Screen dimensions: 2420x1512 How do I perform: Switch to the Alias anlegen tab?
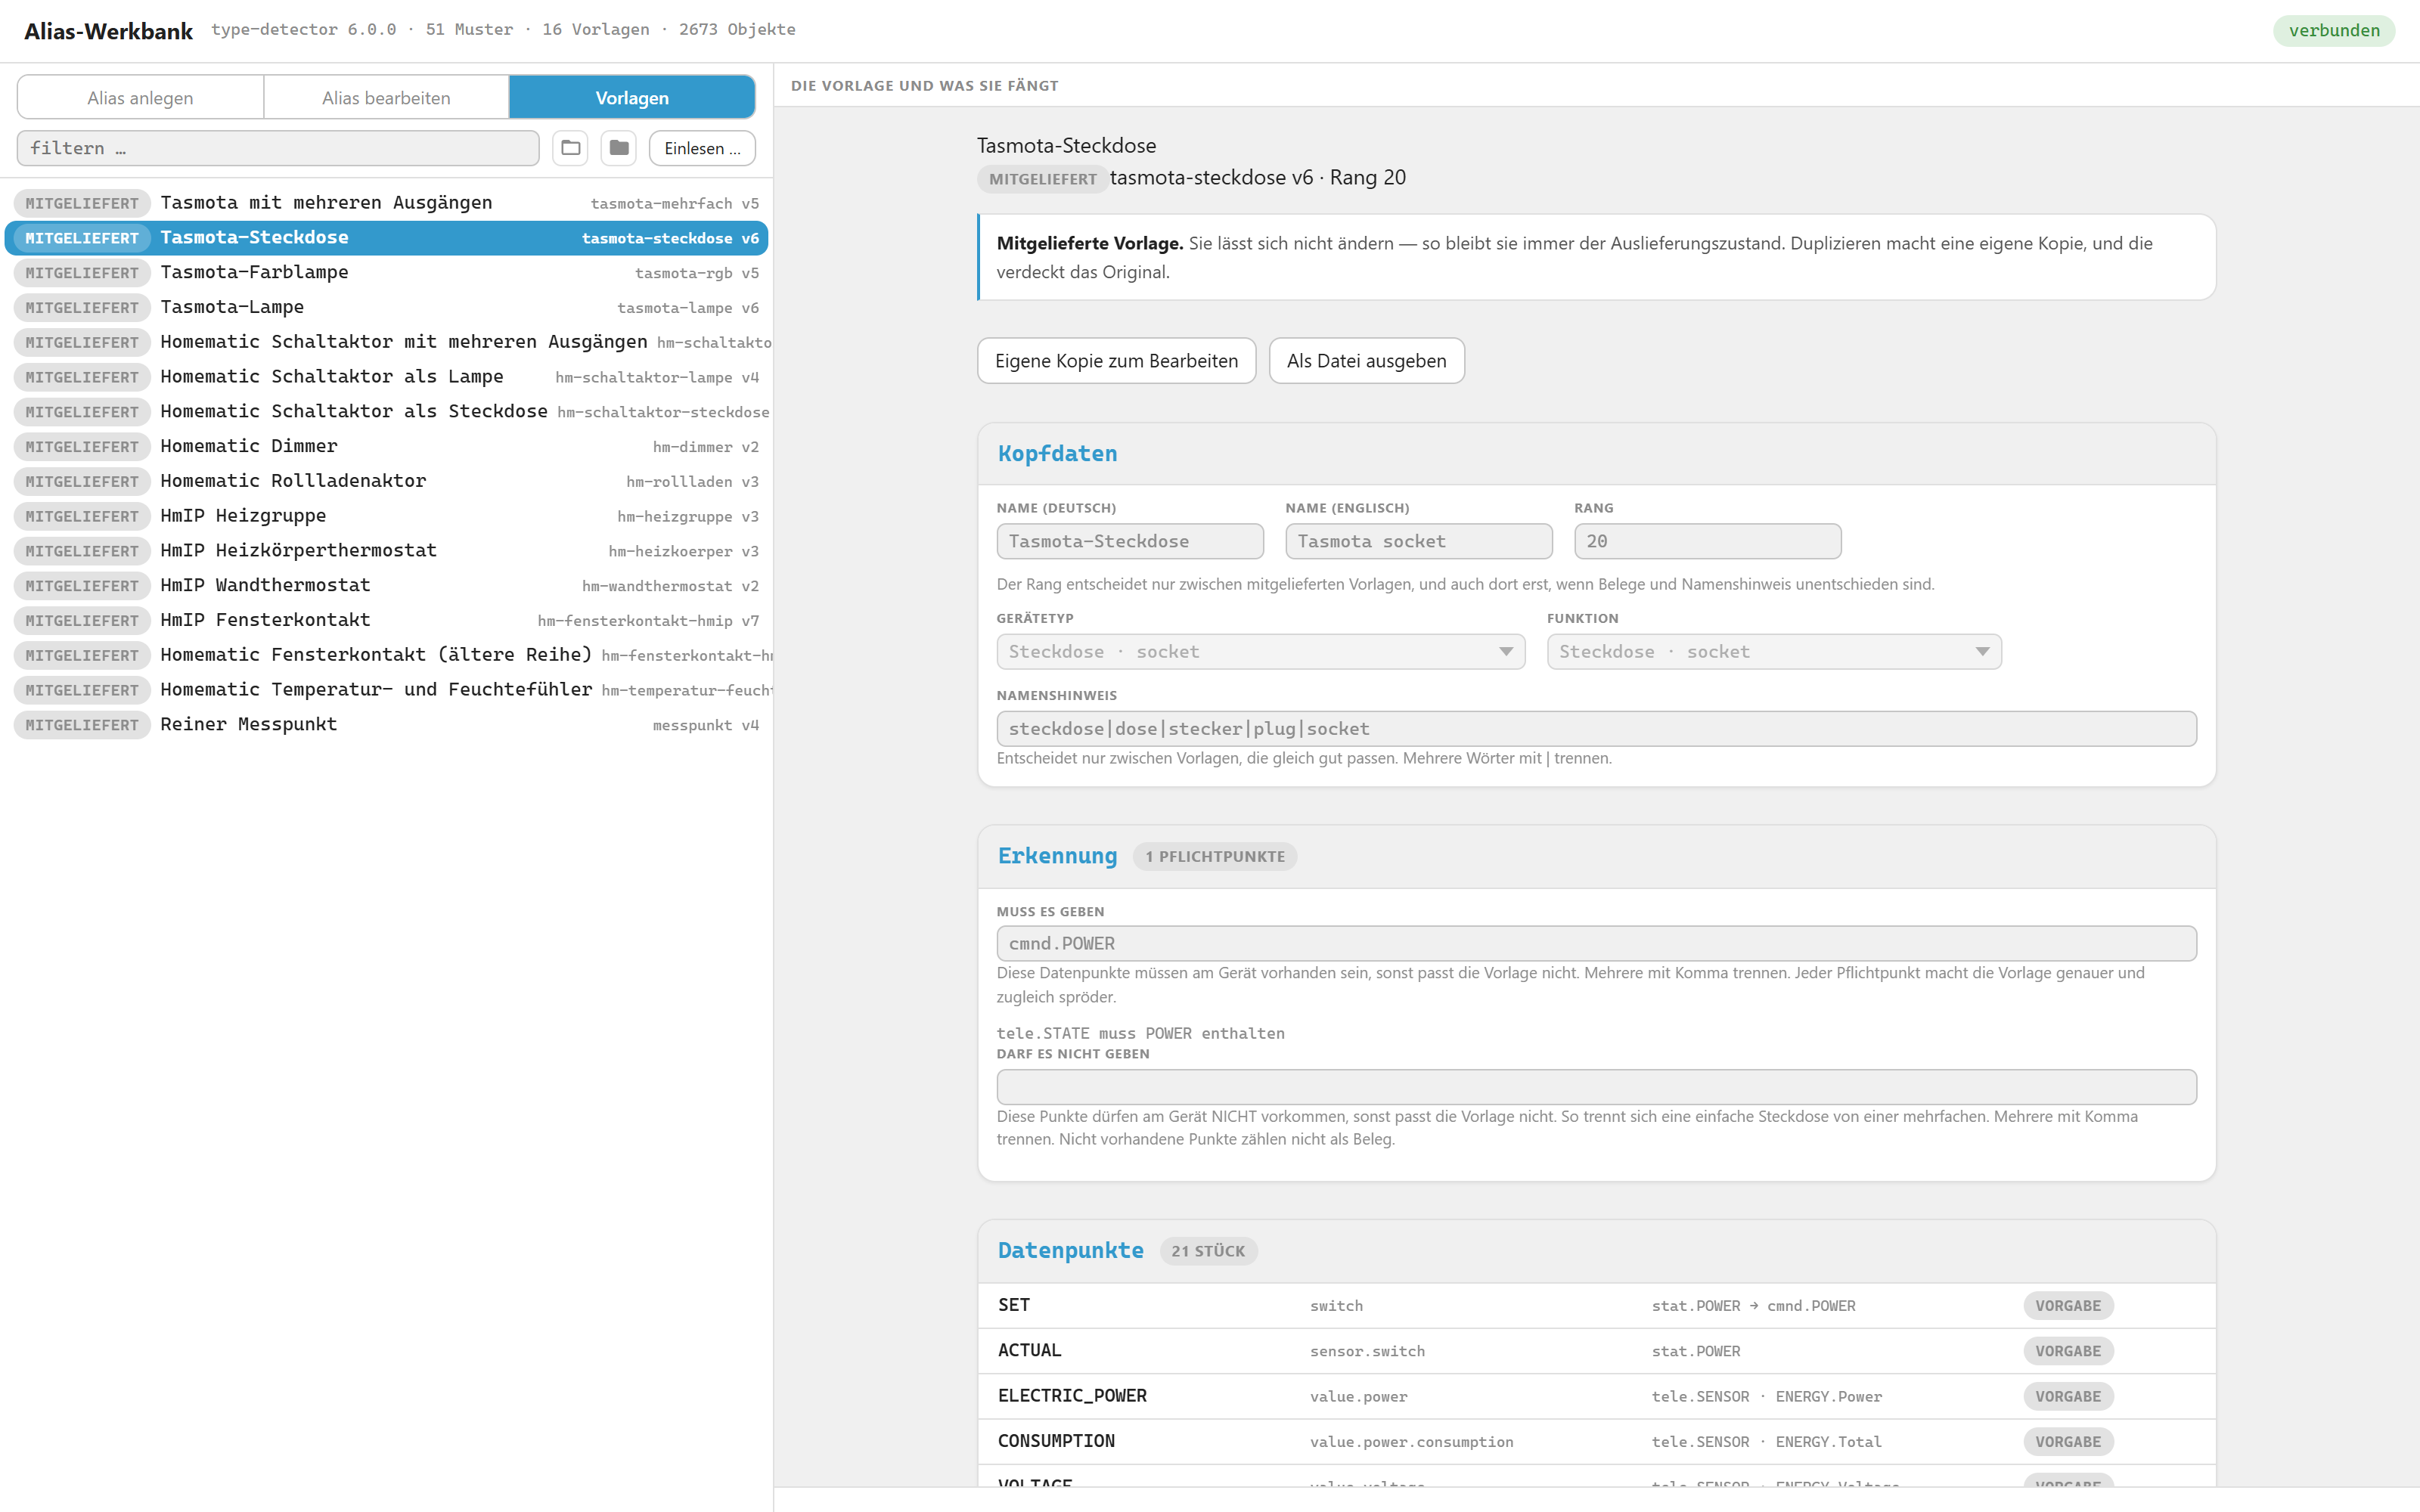point(140,98)
